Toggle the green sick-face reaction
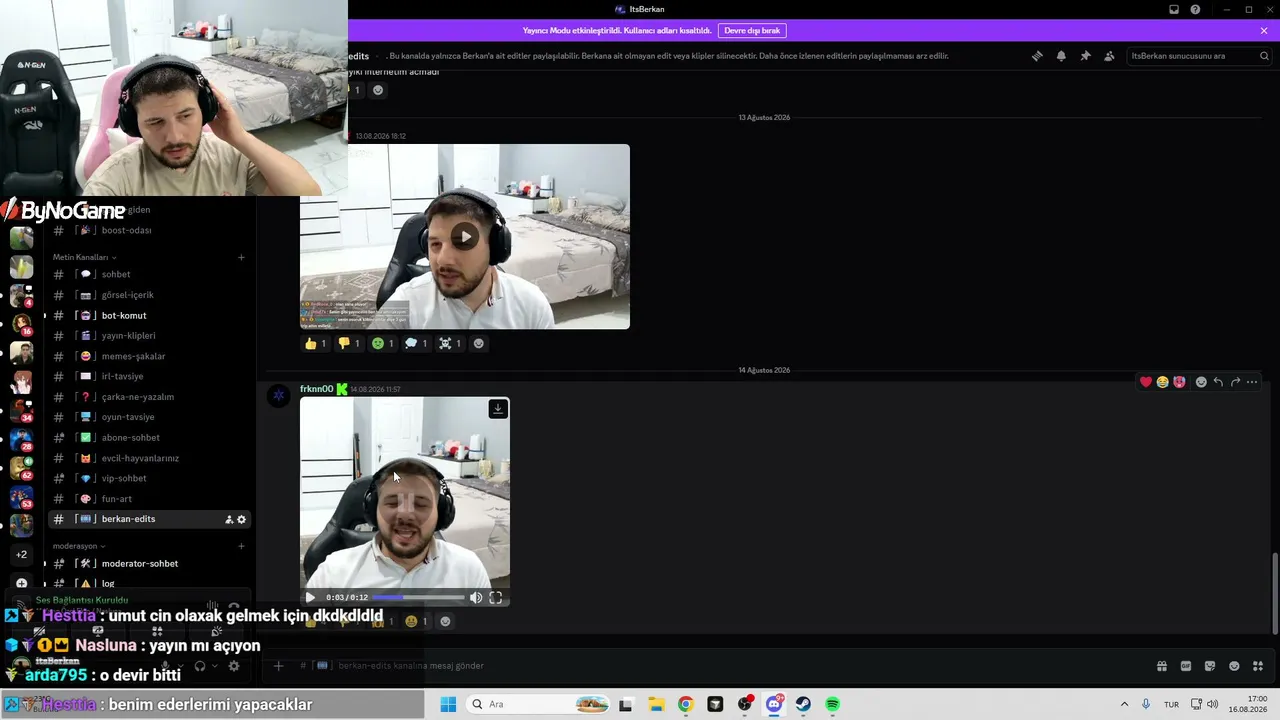Screen dimensions: 1280x720 383,343
